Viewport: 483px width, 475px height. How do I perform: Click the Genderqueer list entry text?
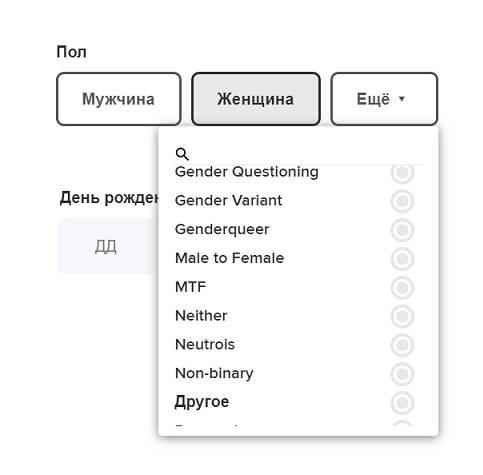point(222,229)
